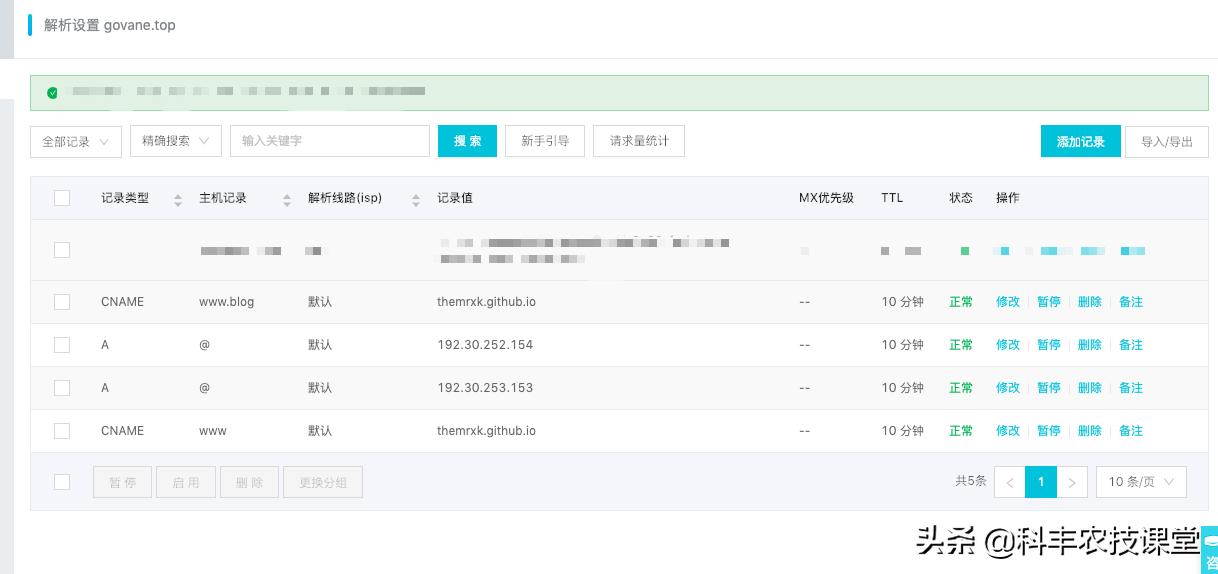Check the blurred first record row checkbox
Viewport: 1218px width, 574px height.
click(62, 250)
